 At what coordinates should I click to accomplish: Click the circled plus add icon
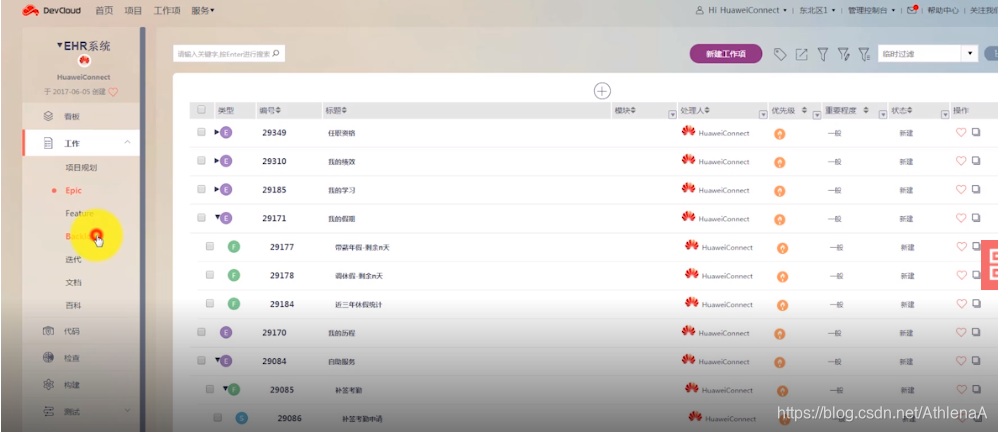pos(602,91)
